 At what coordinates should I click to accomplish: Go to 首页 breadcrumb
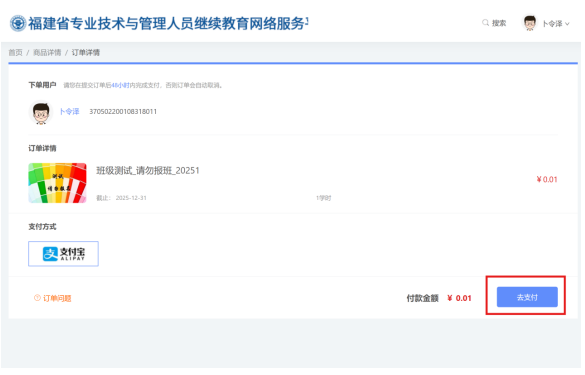pyautogui.click(x=16, y=53)
